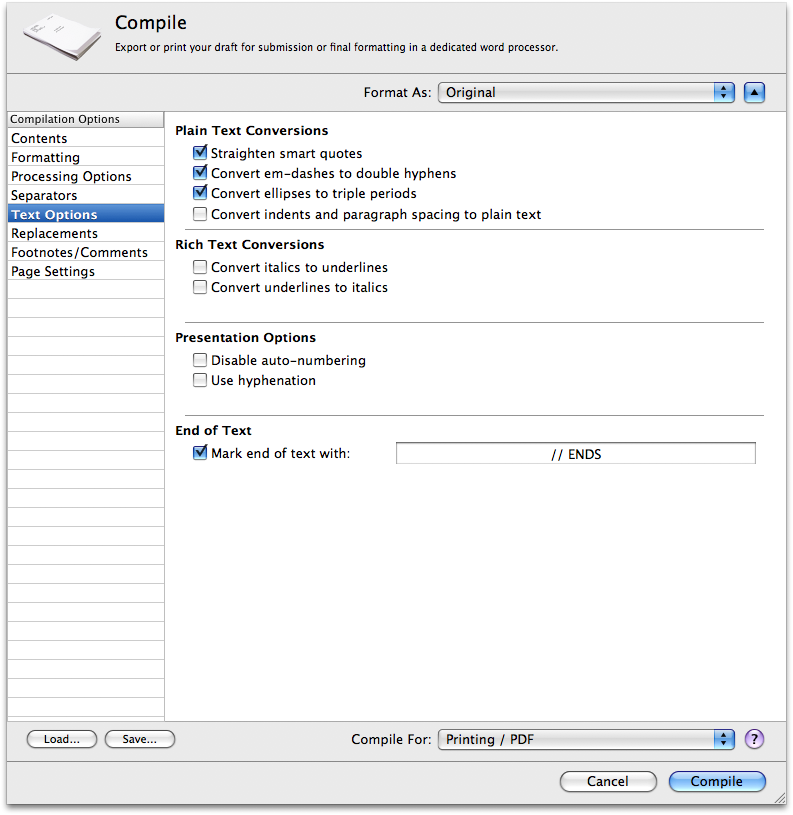
Task: Go to Footnotes/Comments settings
Action: [79, 253]
